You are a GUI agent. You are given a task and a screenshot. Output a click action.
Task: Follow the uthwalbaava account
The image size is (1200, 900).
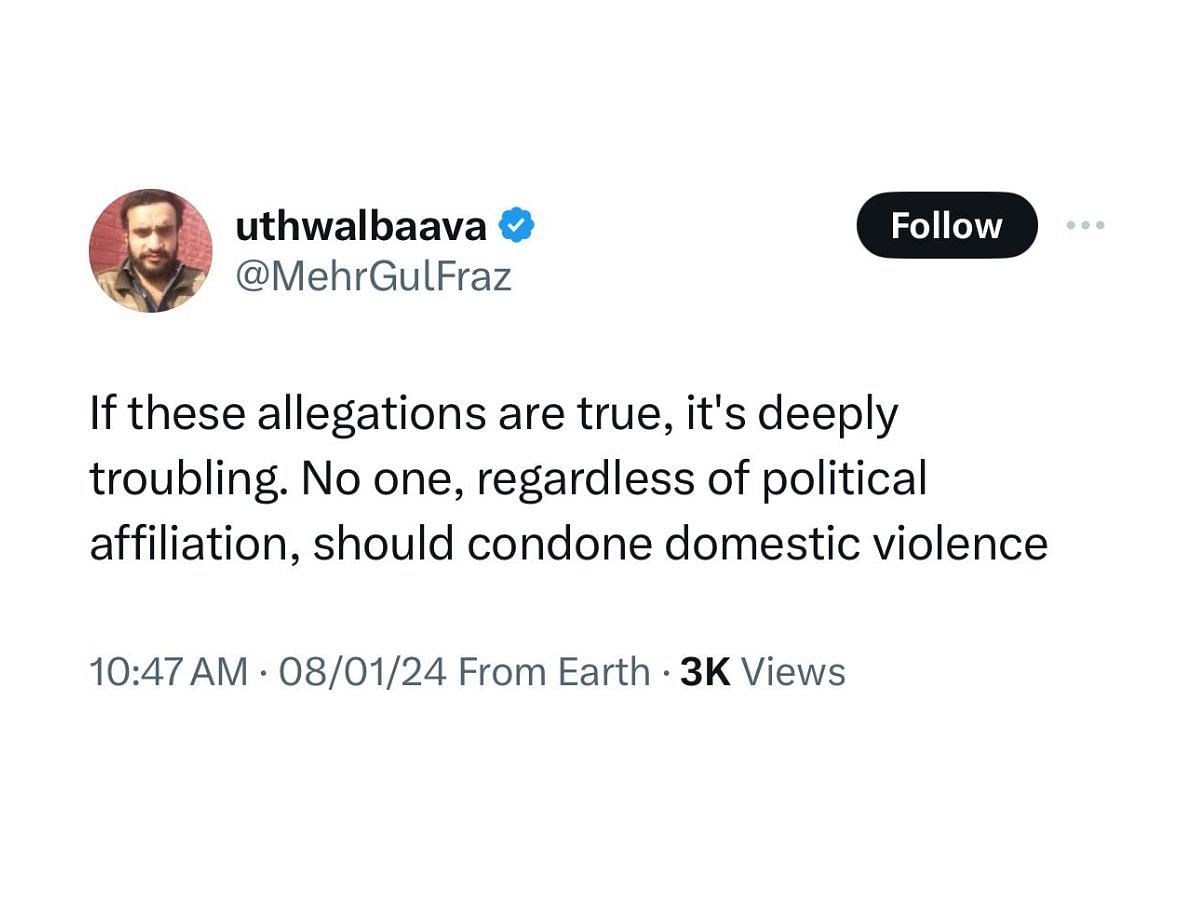pos(946,225)
